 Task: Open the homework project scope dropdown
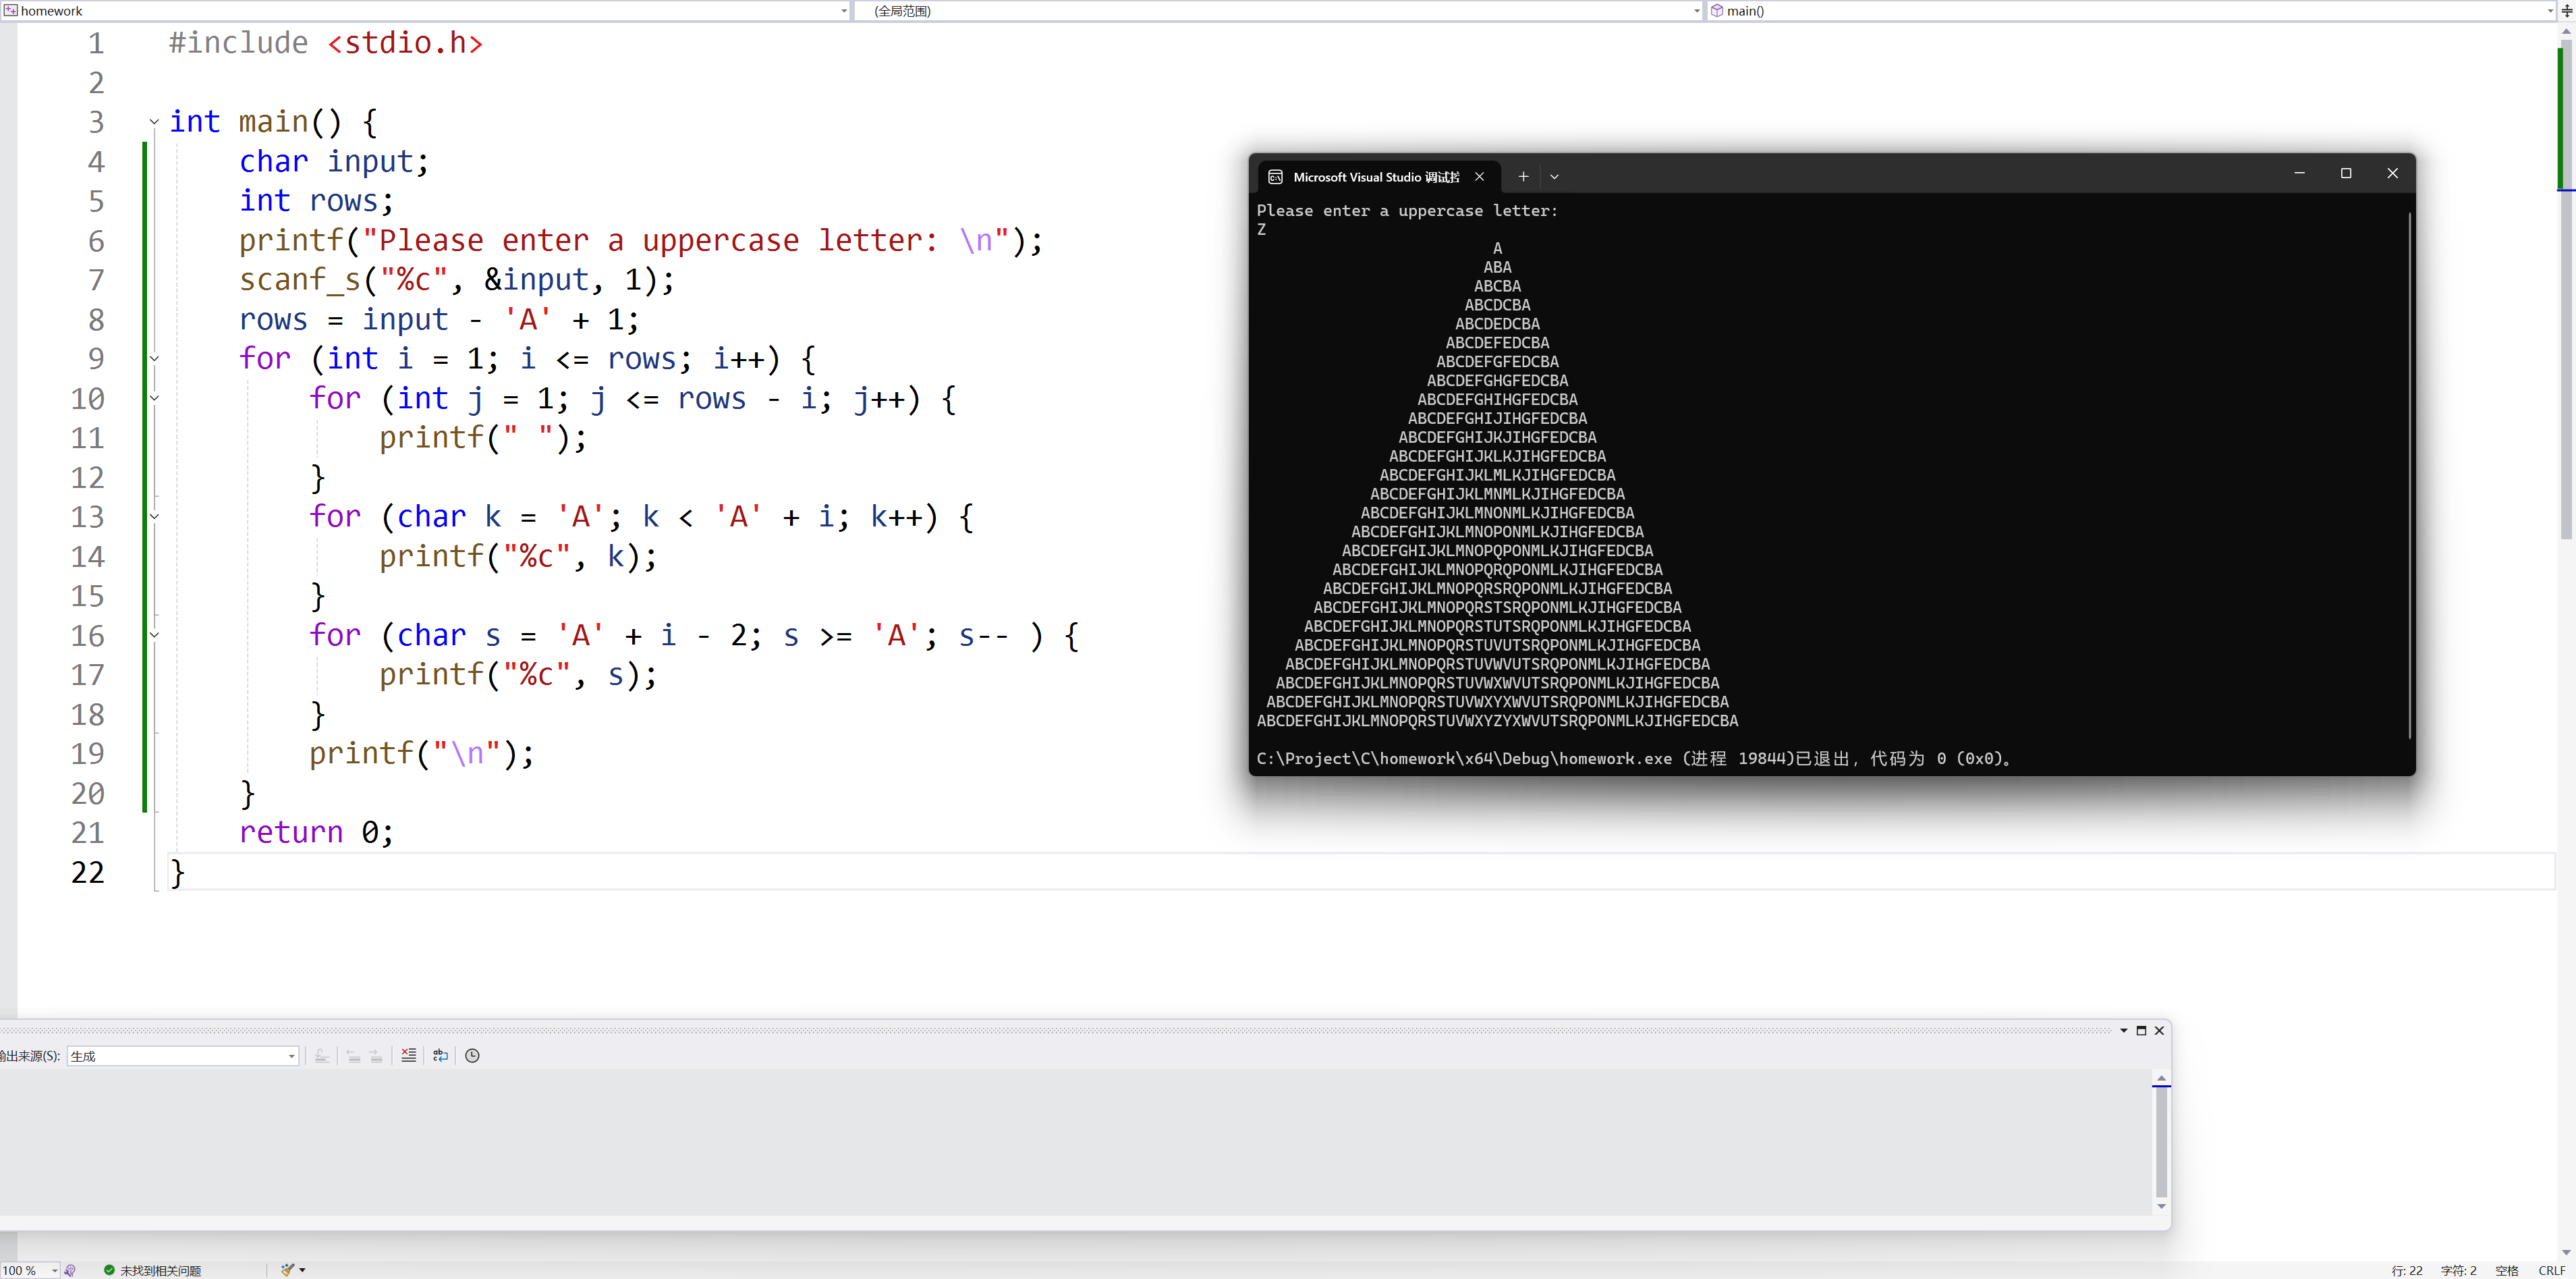click(425, 11)
